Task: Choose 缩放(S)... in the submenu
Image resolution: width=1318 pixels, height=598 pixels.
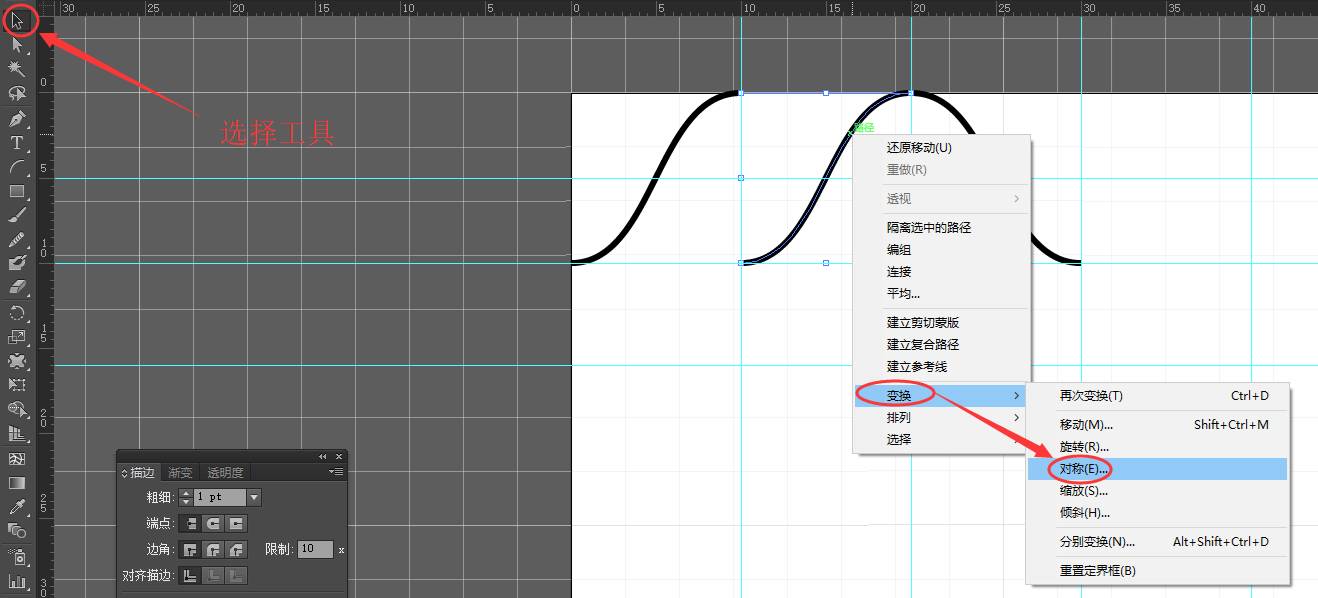Action: (x=1157, y=490)
